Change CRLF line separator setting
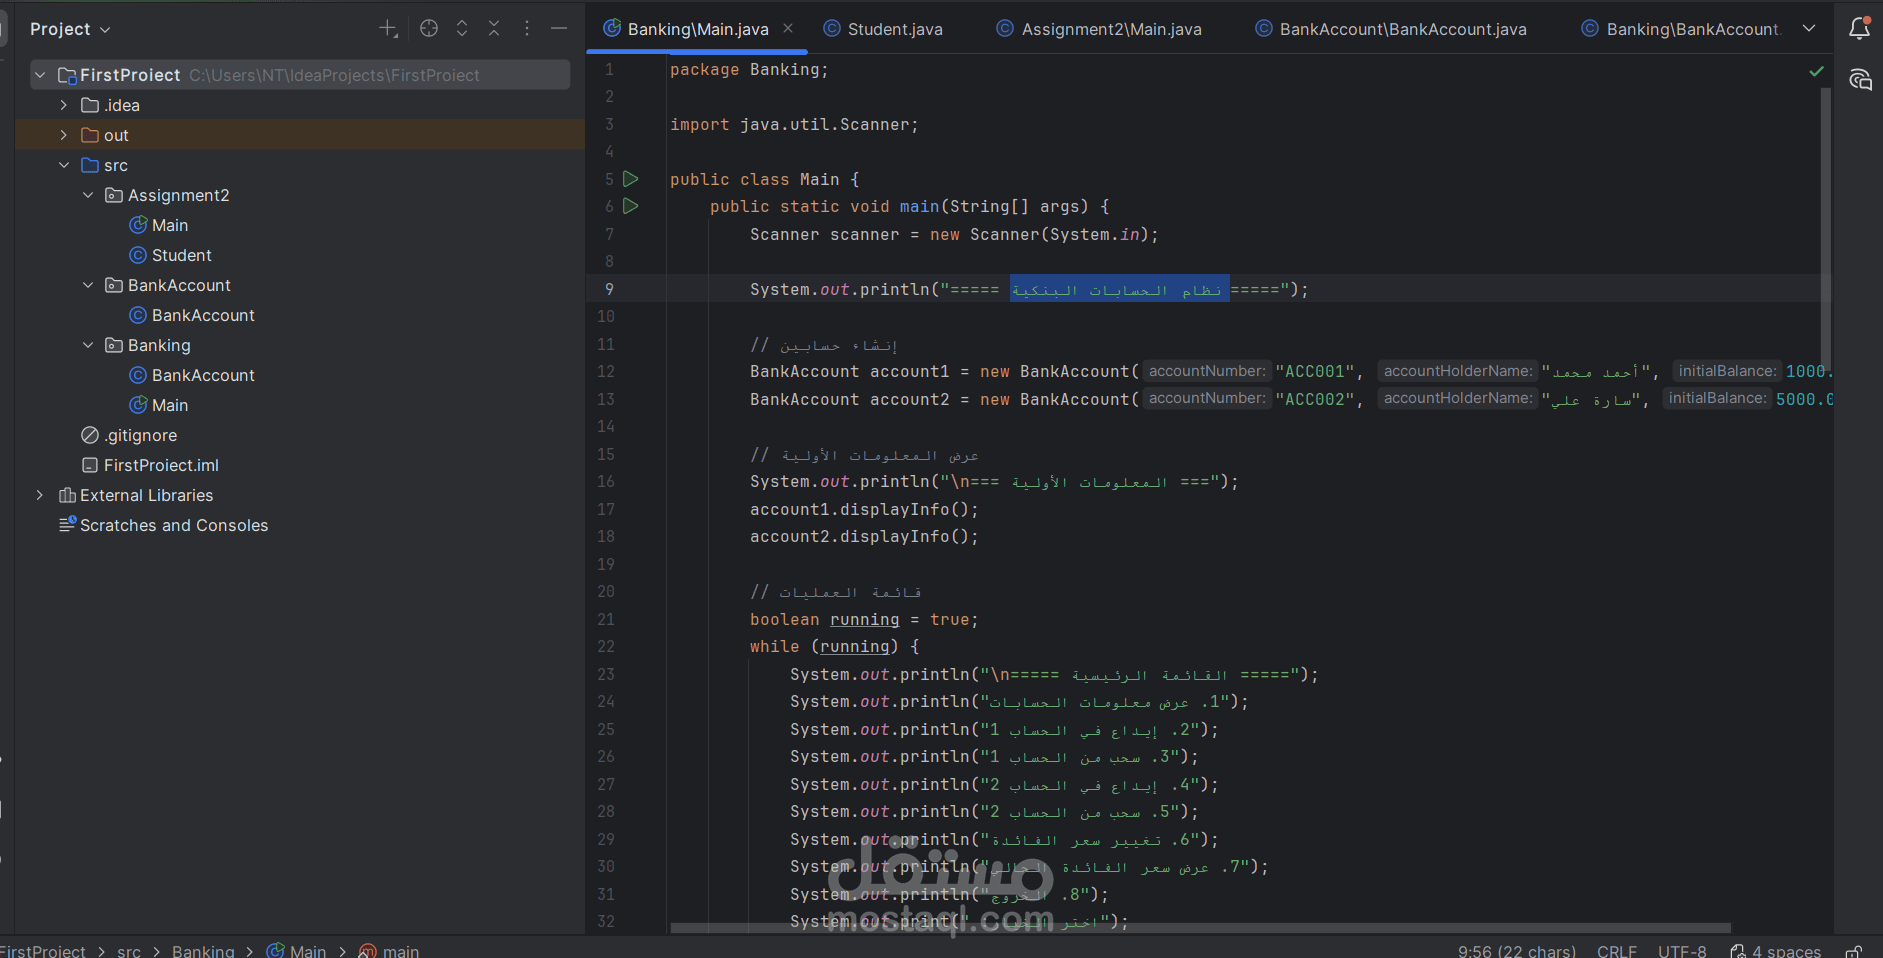The width and height of the screenshot is (1883, 958). [x=1617, y=951]
